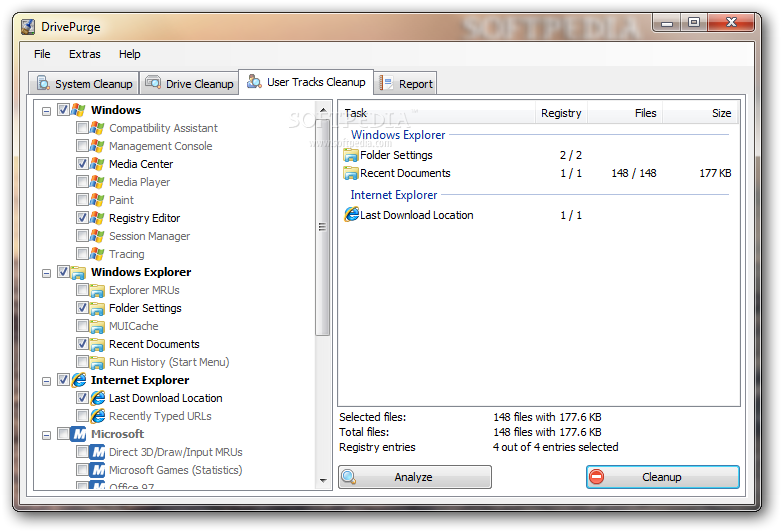The height and width of the screenshot is (532, 782).
Task: Open the Help menu
Action: (129, 54)
